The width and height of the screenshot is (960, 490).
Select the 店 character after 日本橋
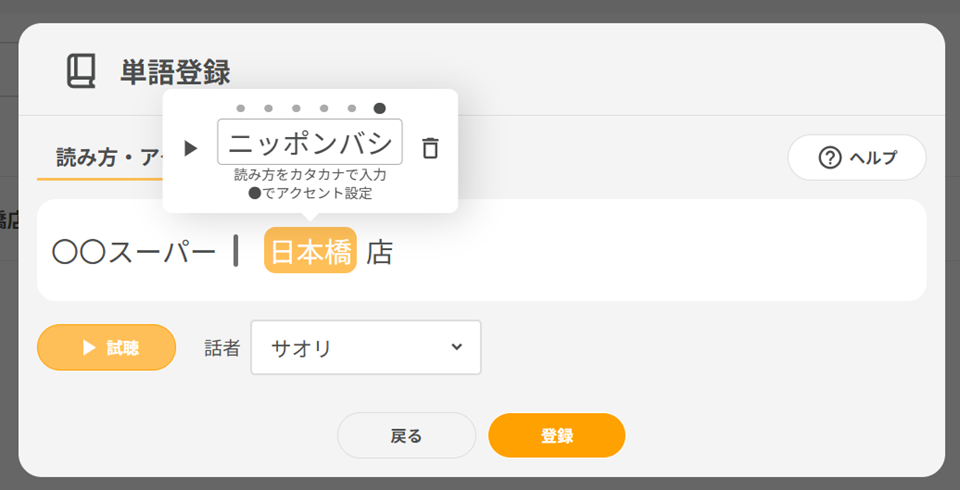[380, 253]
